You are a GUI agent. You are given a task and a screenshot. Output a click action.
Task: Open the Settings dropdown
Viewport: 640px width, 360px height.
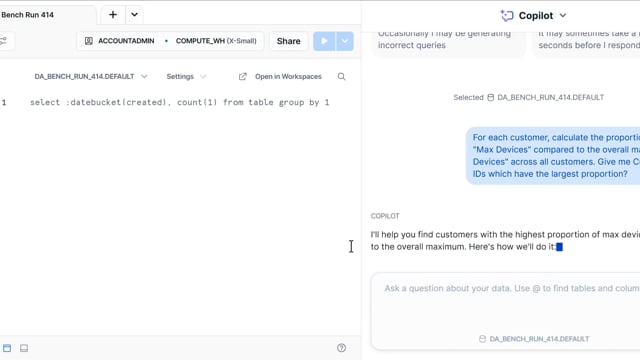coord(186,77)
